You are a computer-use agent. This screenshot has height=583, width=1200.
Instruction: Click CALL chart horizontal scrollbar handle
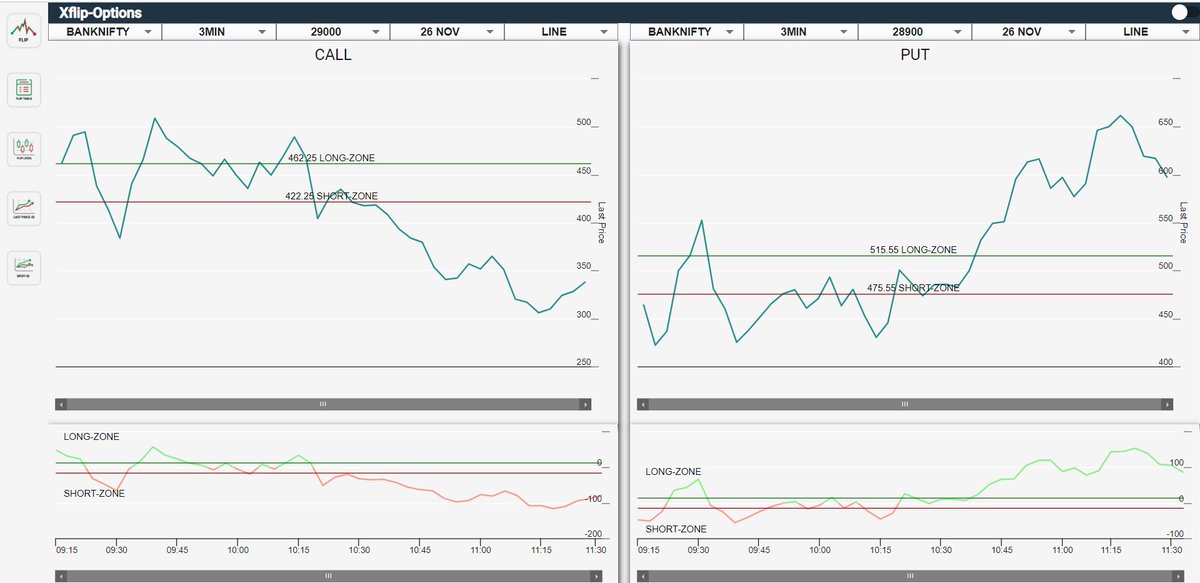(x=323, y=405)
